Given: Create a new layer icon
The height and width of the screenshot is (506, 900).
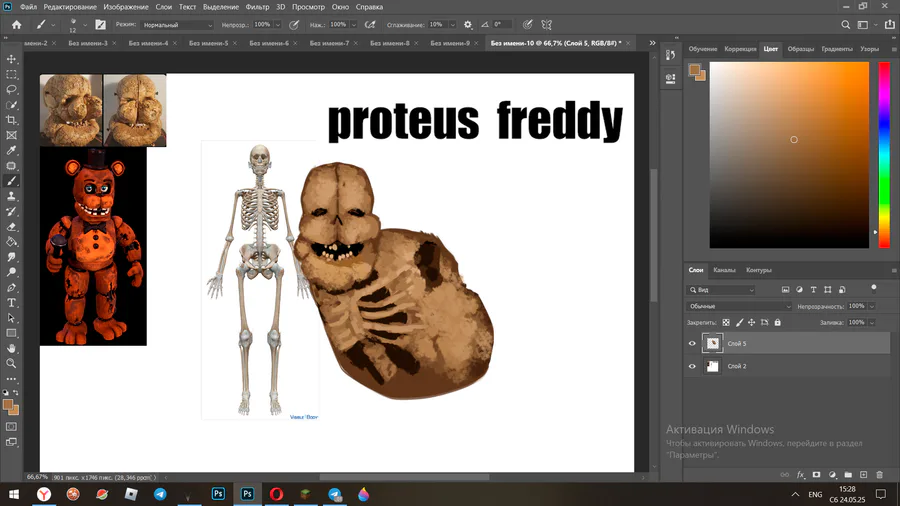Looking at the screenshot, I should coord(863,474).
